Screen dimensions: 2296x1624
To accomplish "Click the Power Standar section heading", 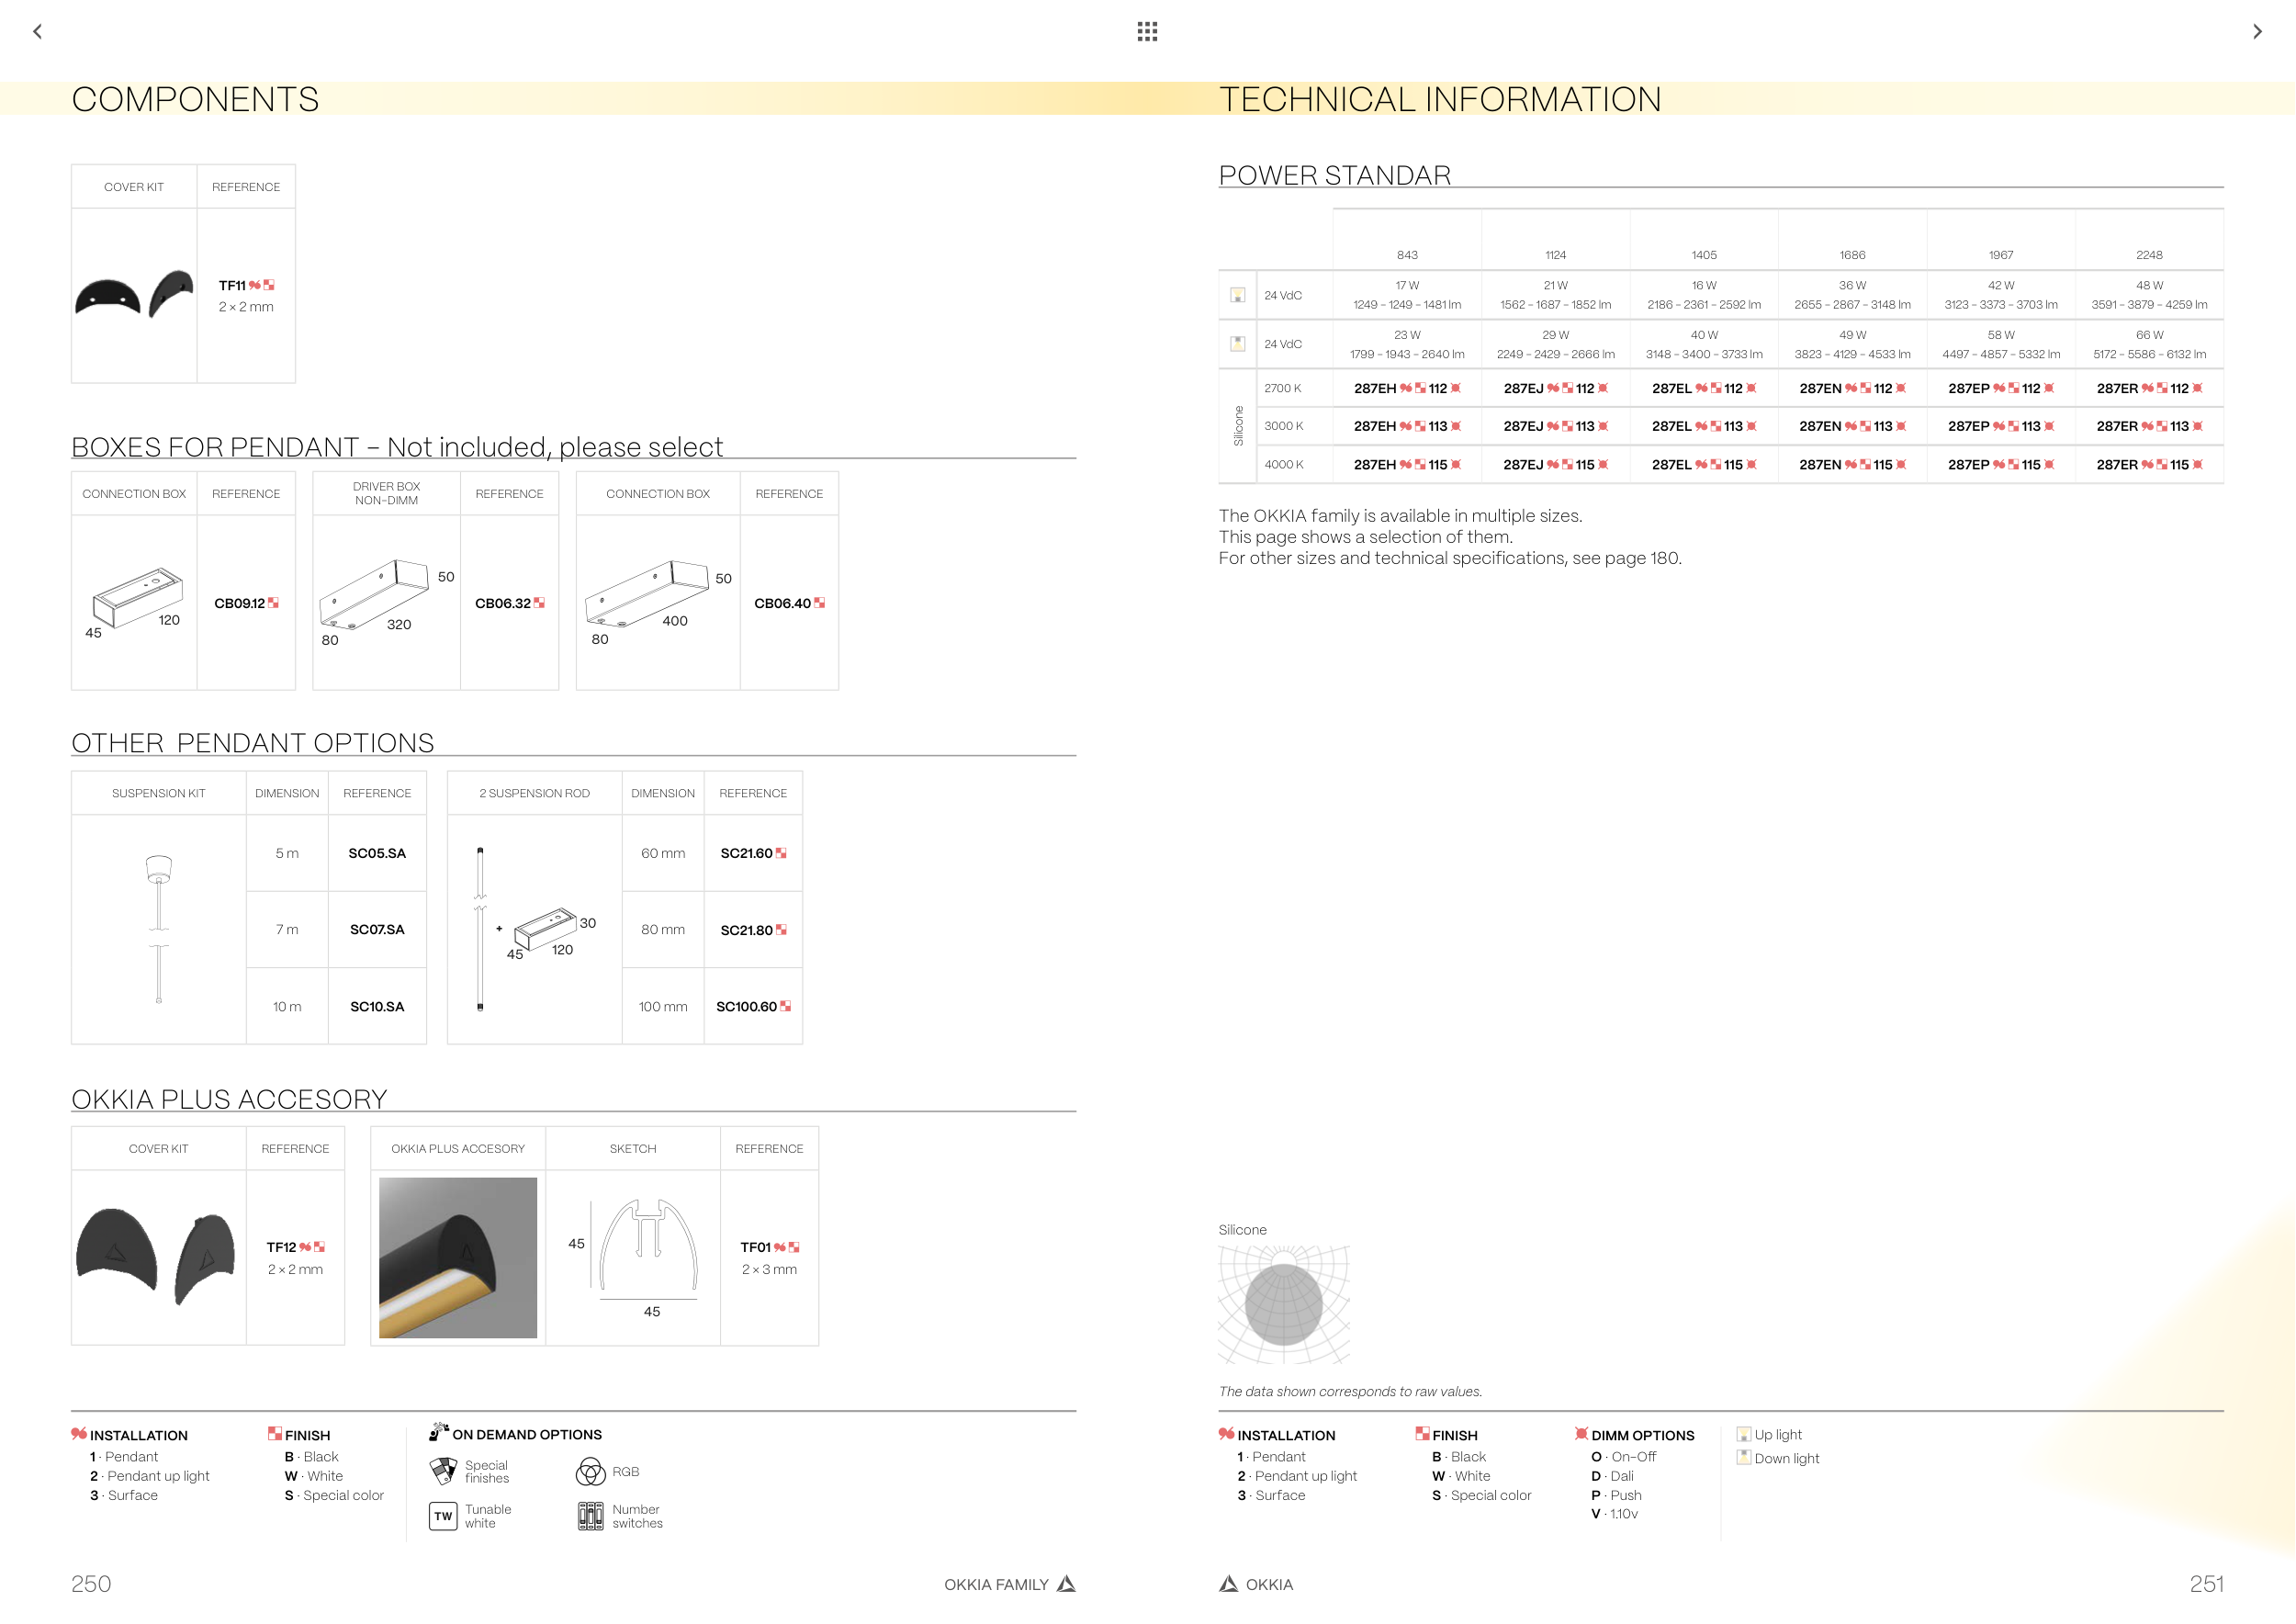I will tap(1334, 175).
